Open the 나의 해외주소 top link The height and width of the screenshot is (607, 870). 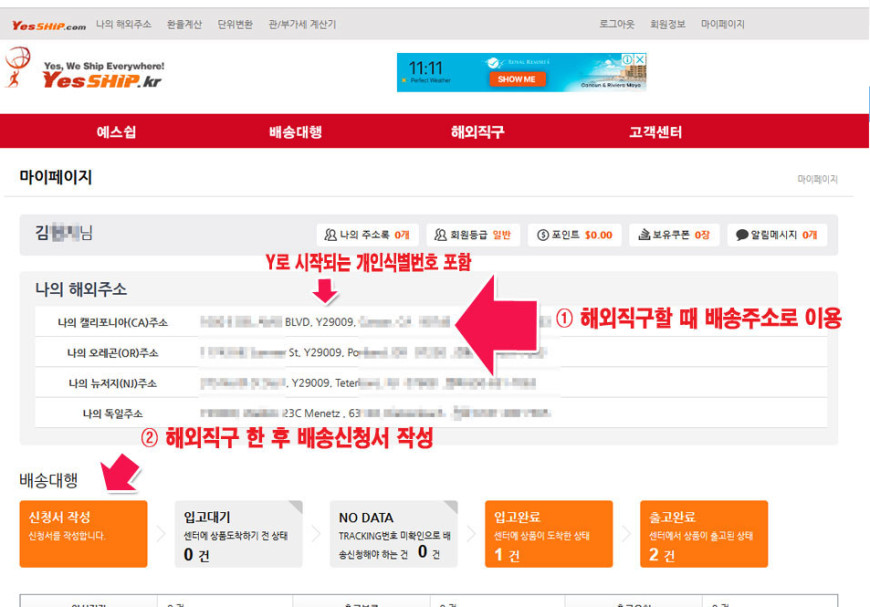[x=124, y=24]
